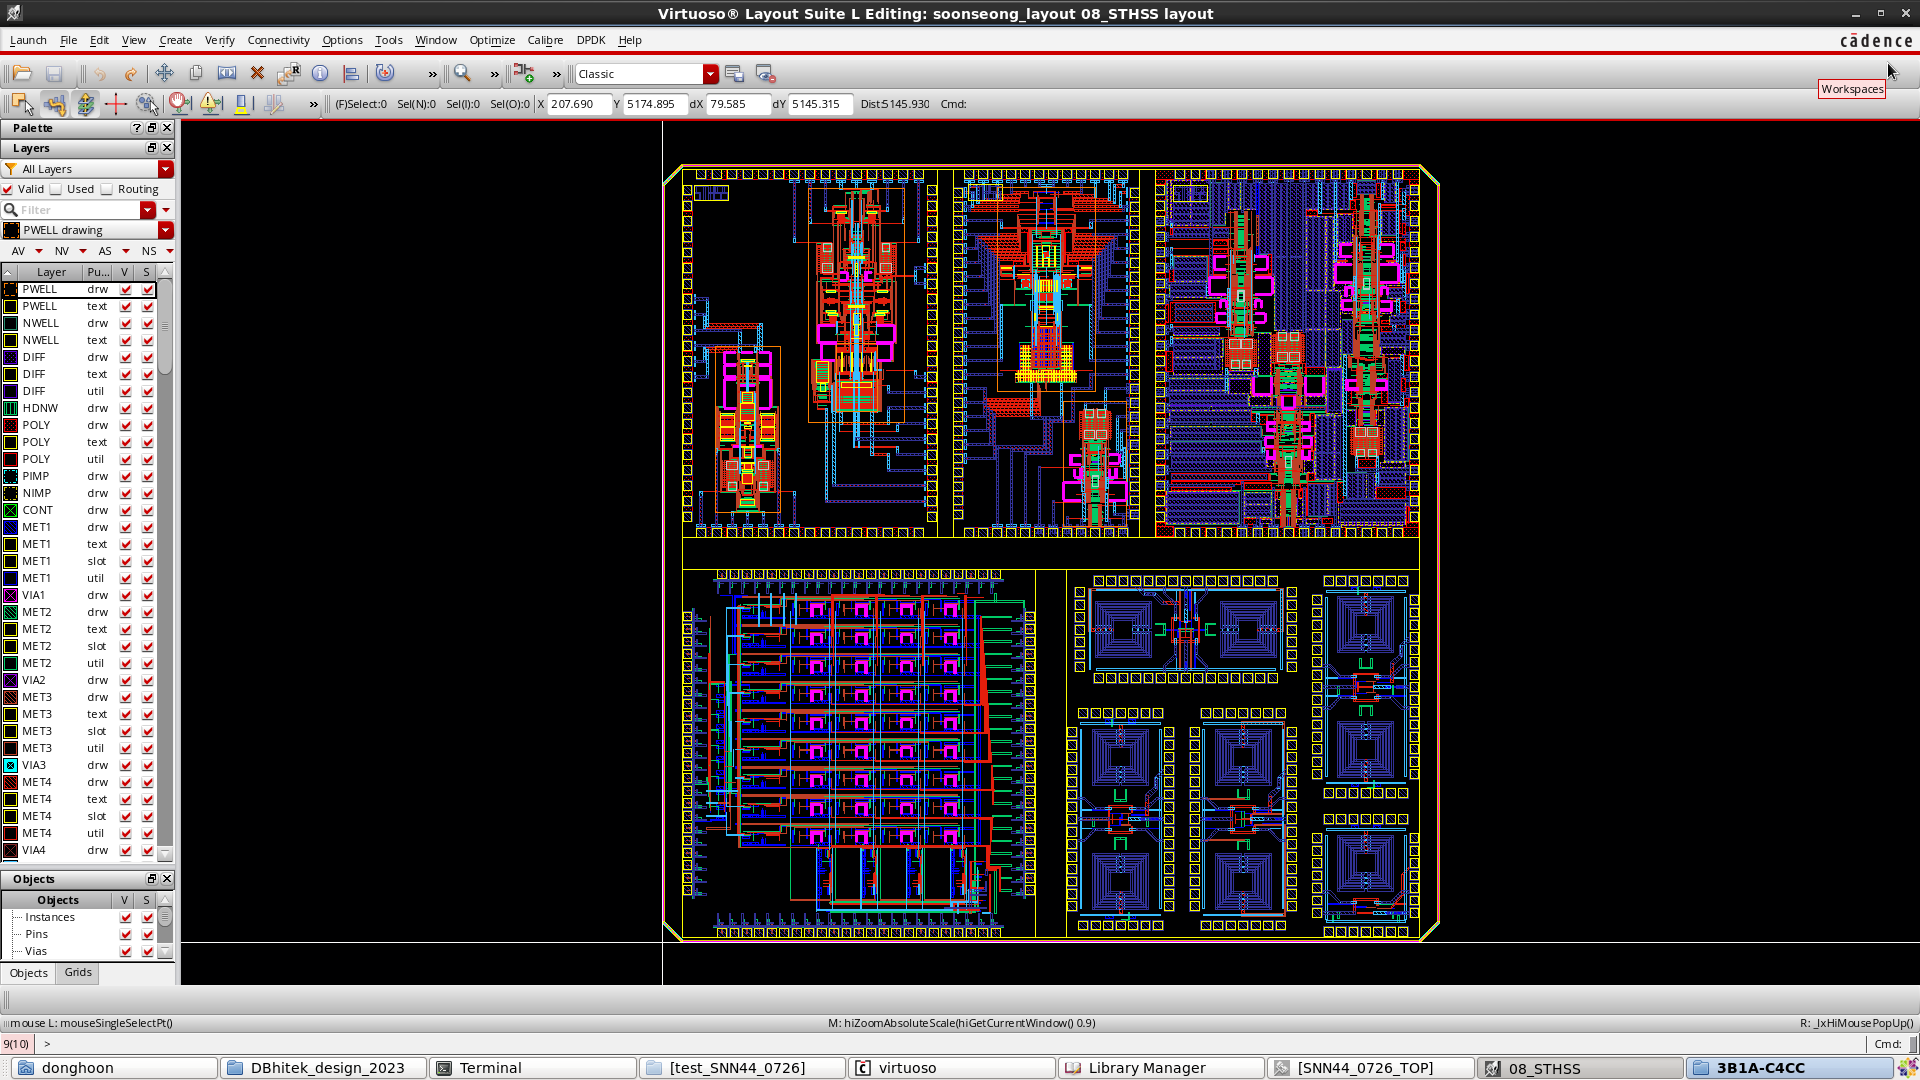Screen dimensions: 1920x1080
Task: Open the Optimize menu
Action: tap(492, 40)
